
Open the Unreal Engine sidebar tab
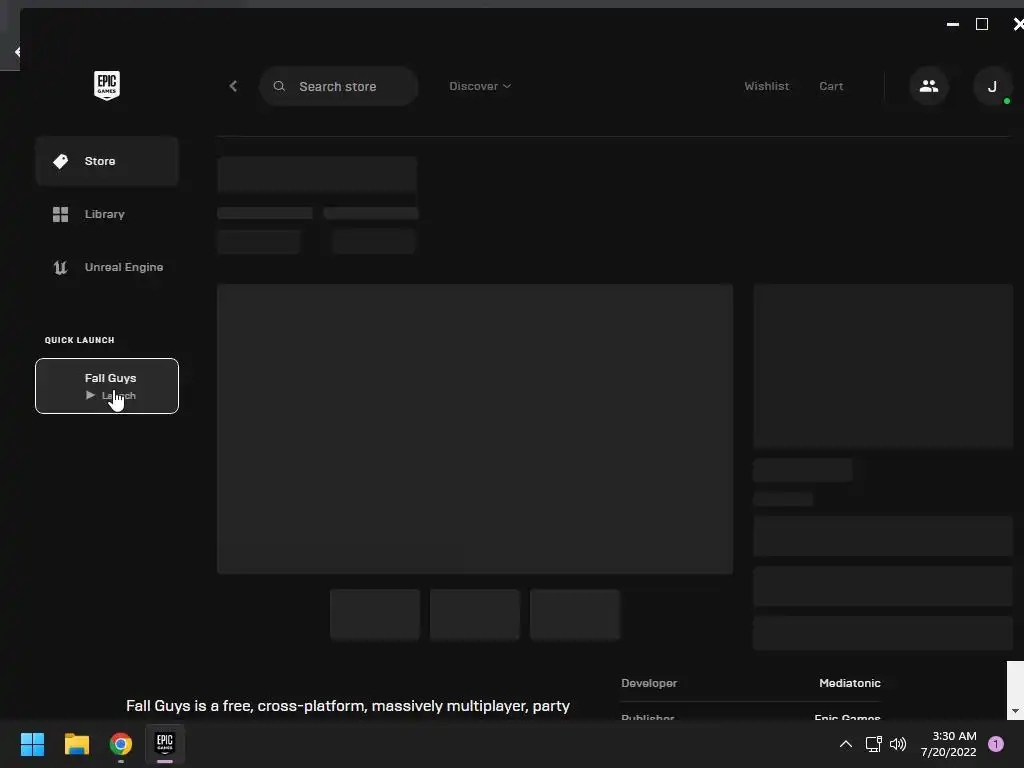pyautogui.click(x=107, y=267)
